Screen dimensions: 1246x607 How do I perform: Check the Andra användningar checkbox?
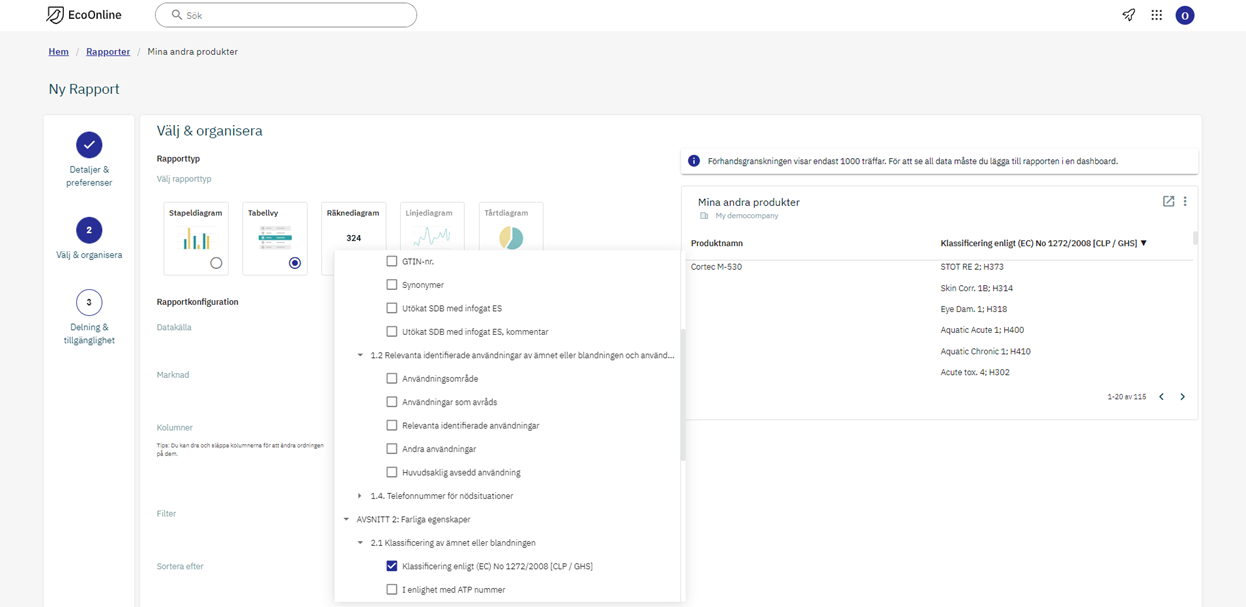click(392, 449)
